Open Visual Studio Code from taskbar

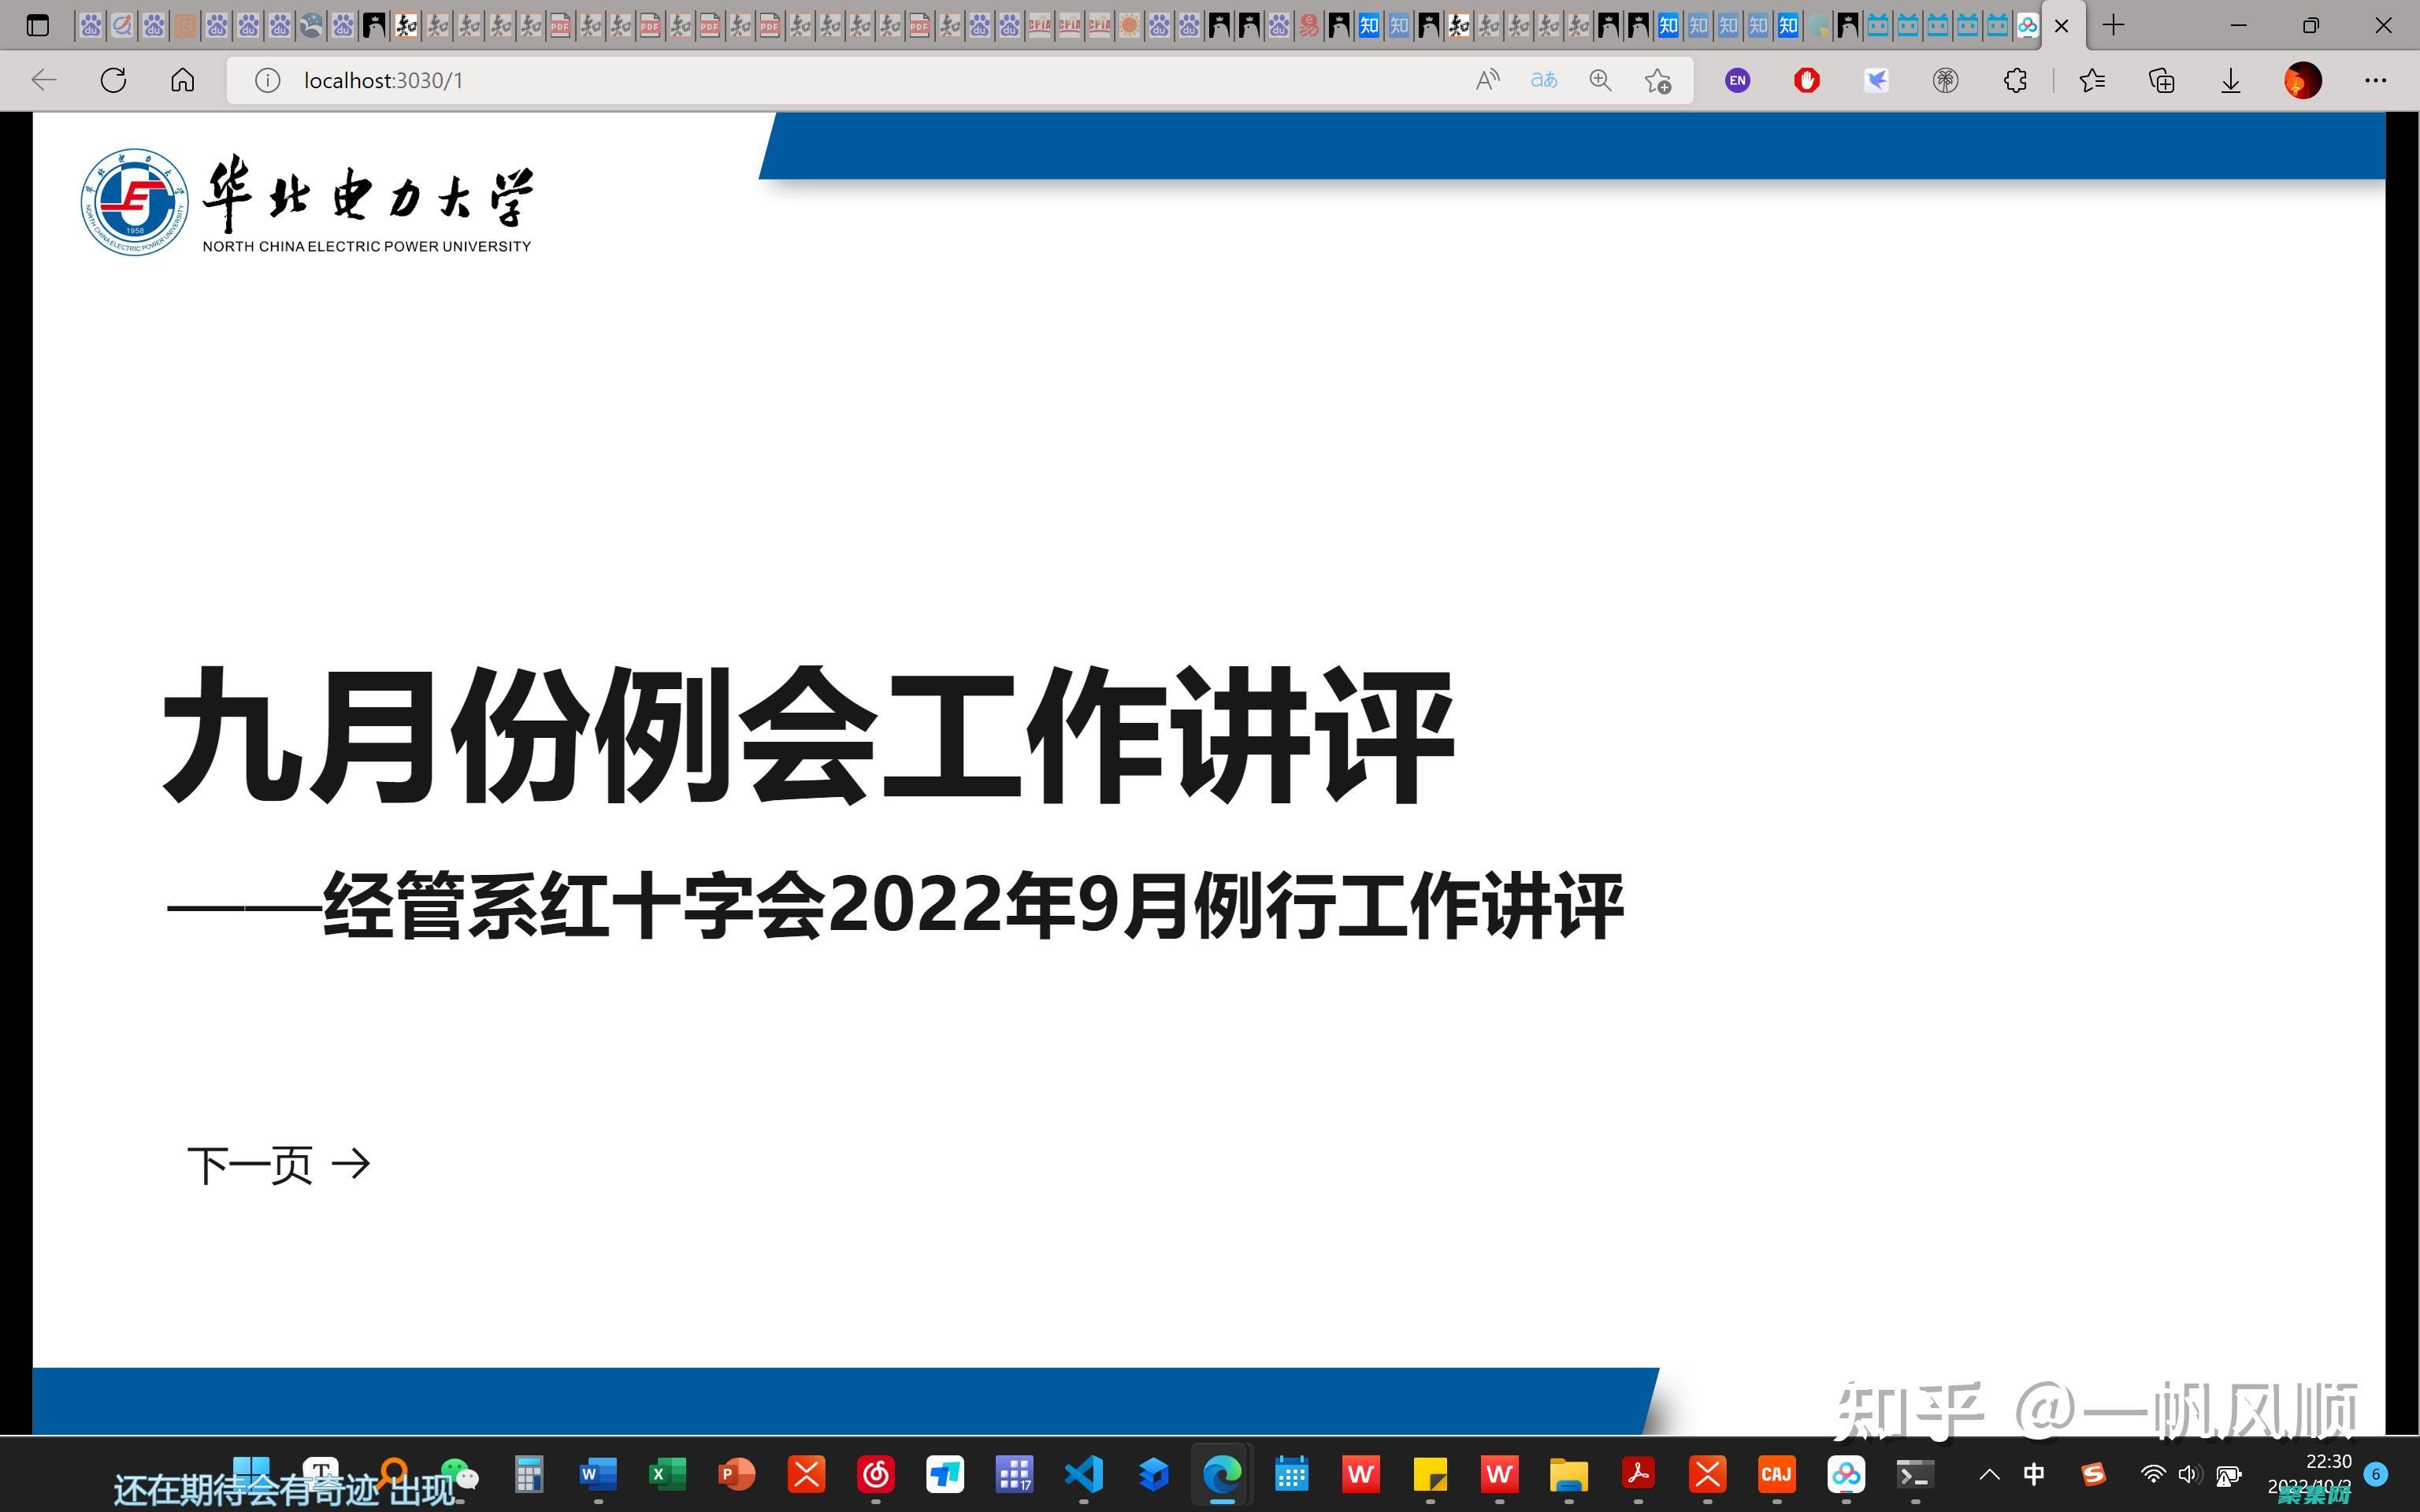(x=1084, y=1474)
